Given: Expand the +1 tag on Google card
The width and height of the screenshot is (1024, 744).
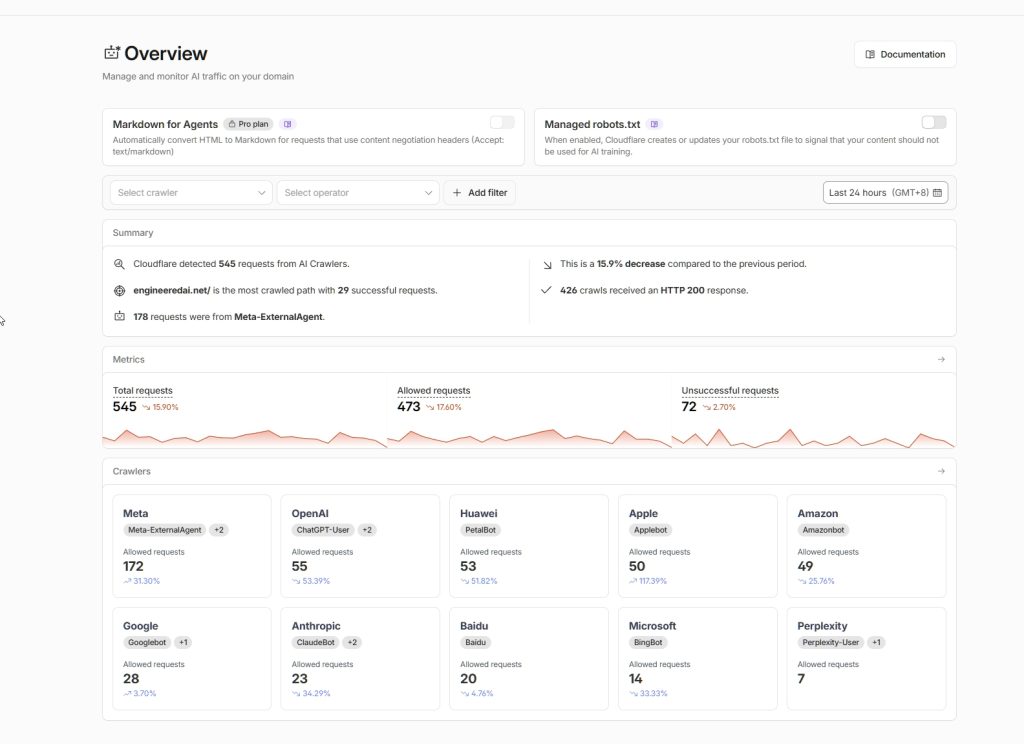Looking at the screenshot, I should 183,642.
